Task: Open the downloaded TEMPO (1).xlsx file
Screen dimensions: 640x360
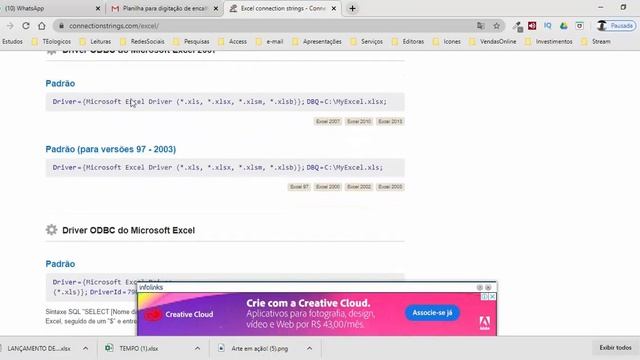Action: pos(139,349)
